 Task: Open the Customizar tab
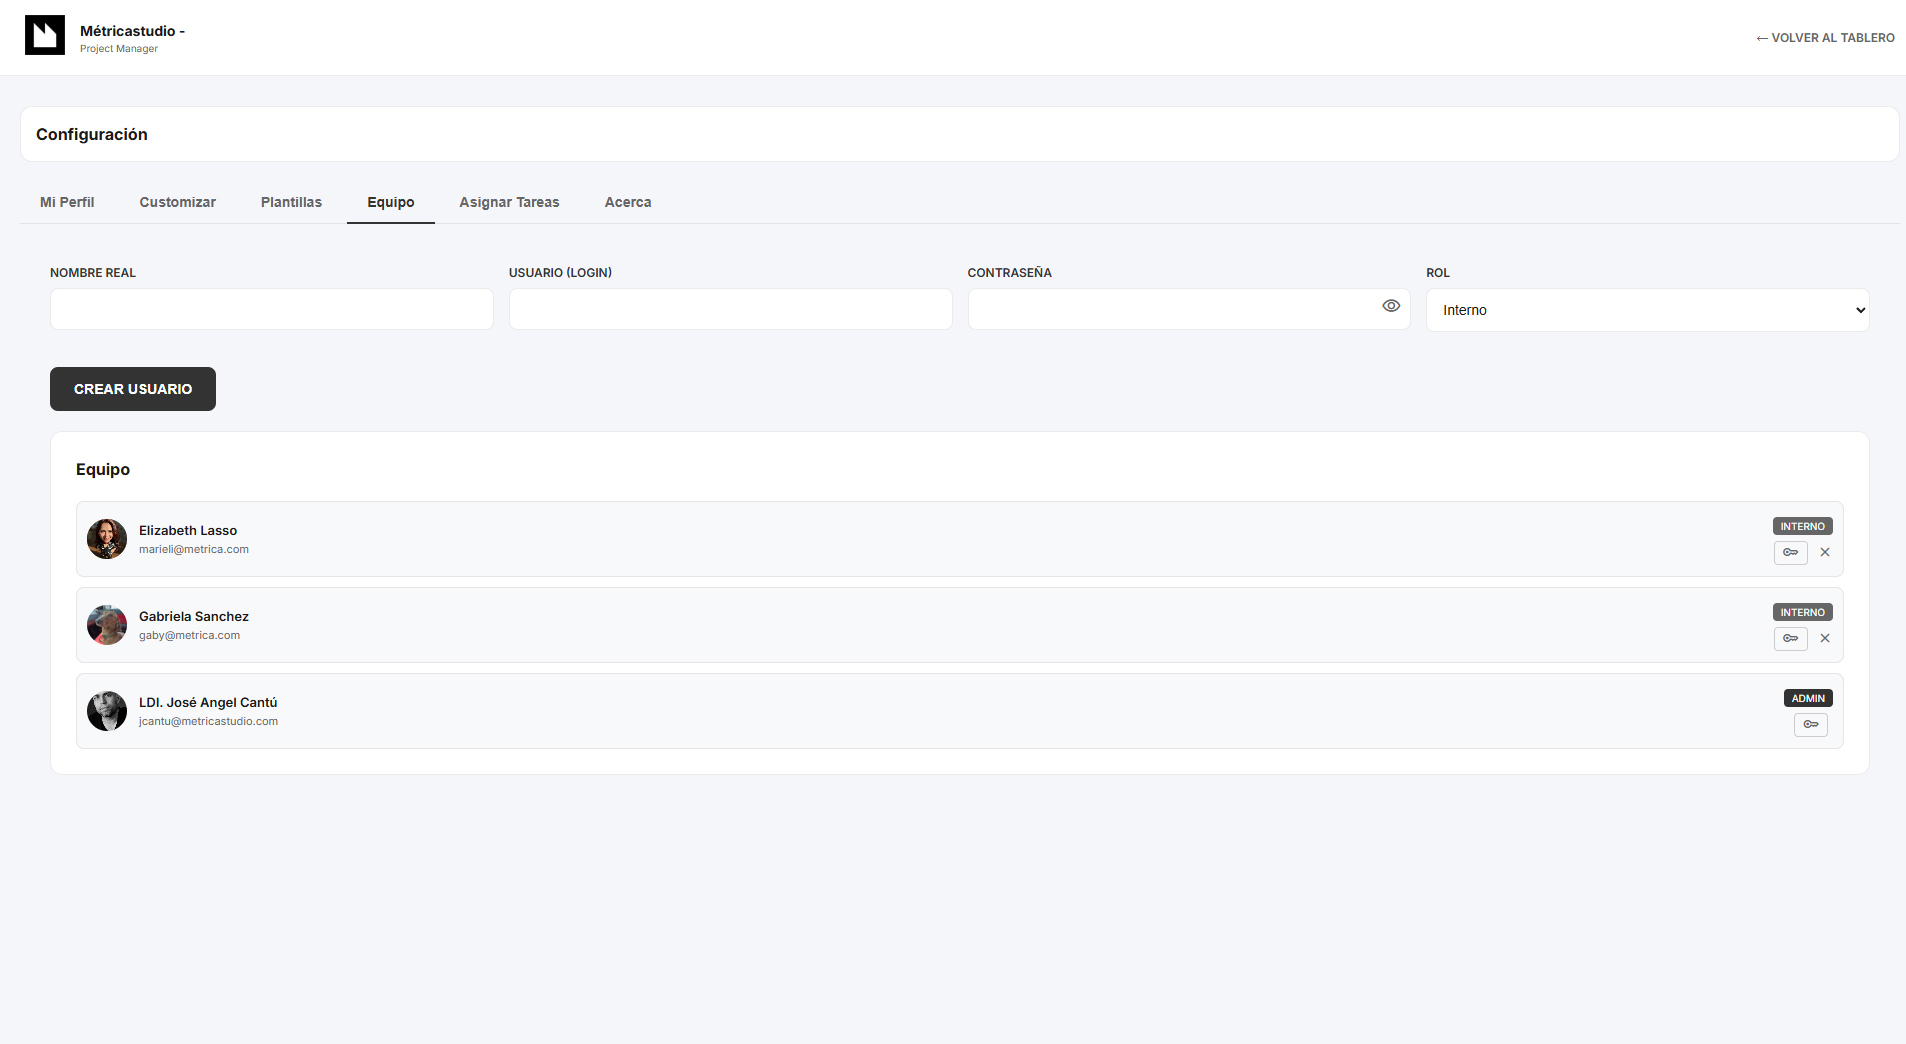pos(177,202)
